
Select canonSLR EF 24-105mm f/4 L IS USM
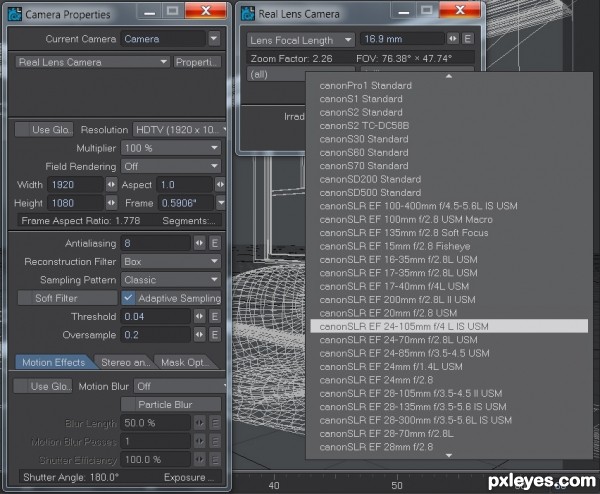pos(449,326)
